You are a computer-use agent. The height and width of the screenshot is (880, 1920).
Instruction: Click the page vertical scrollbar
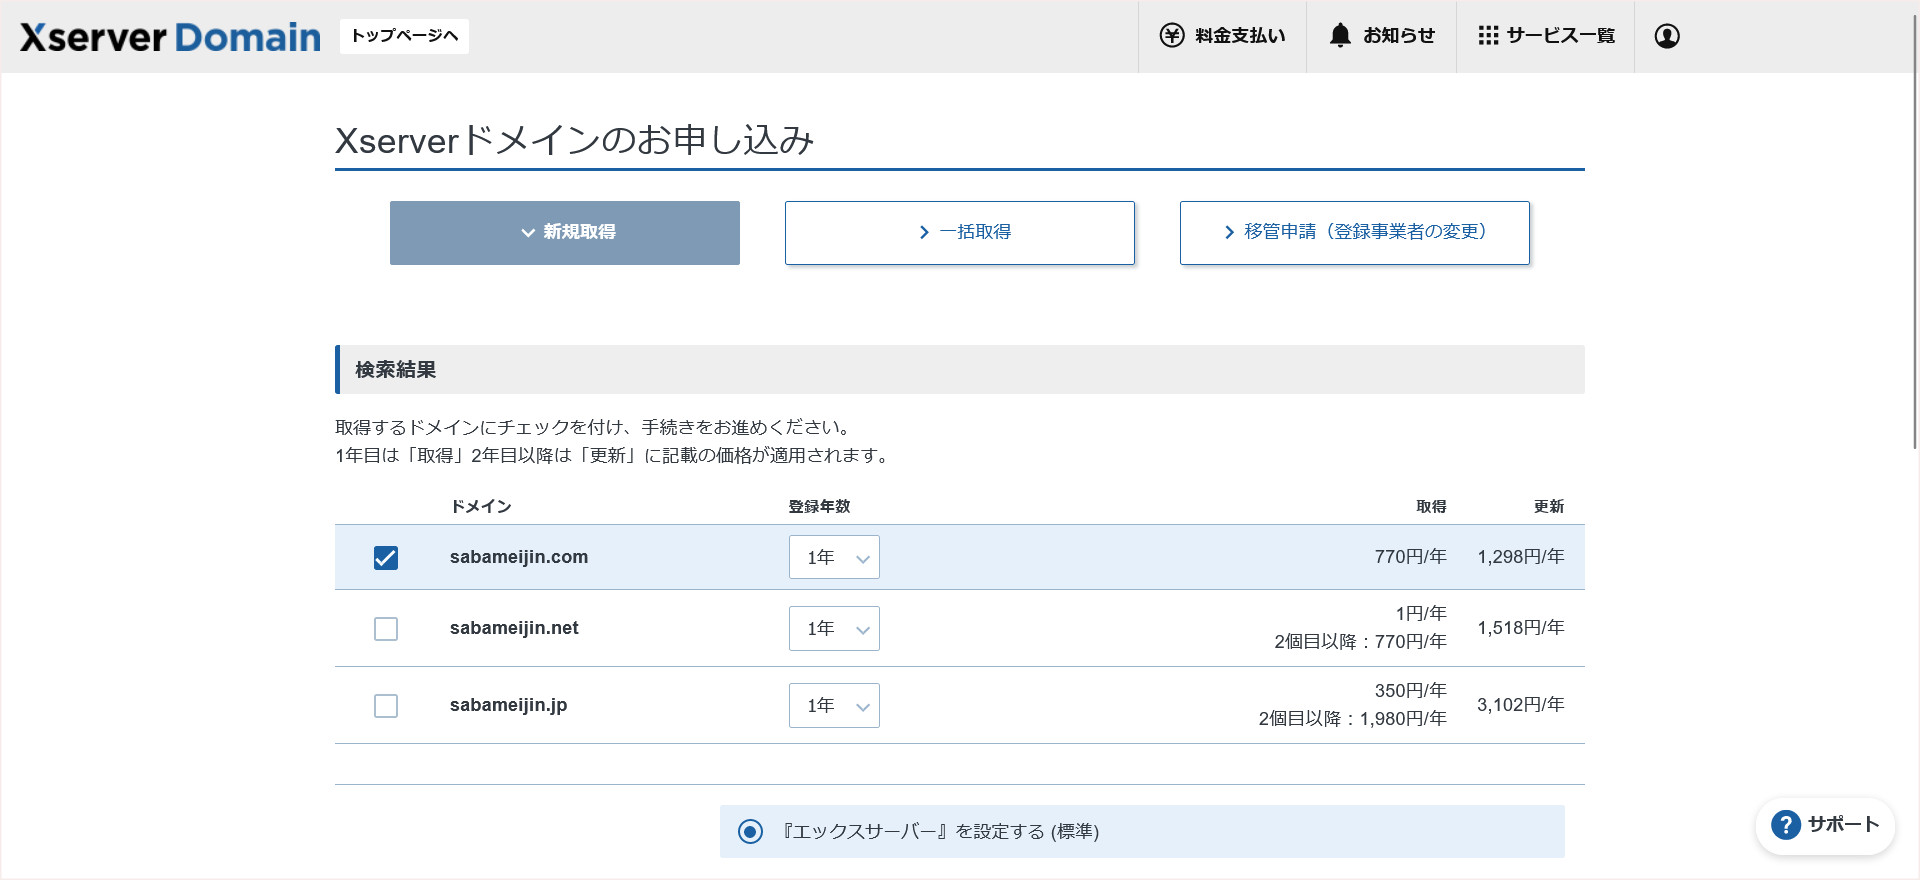1915,230
